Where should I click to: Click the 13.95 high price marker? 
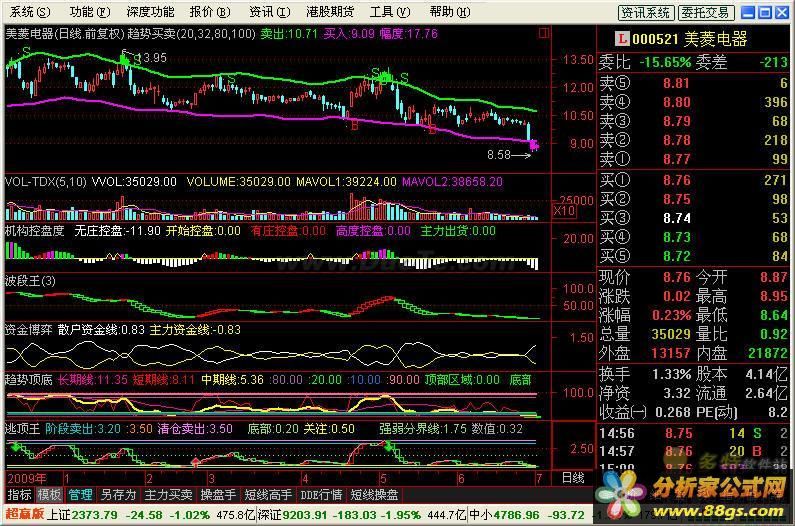(150, 58)
